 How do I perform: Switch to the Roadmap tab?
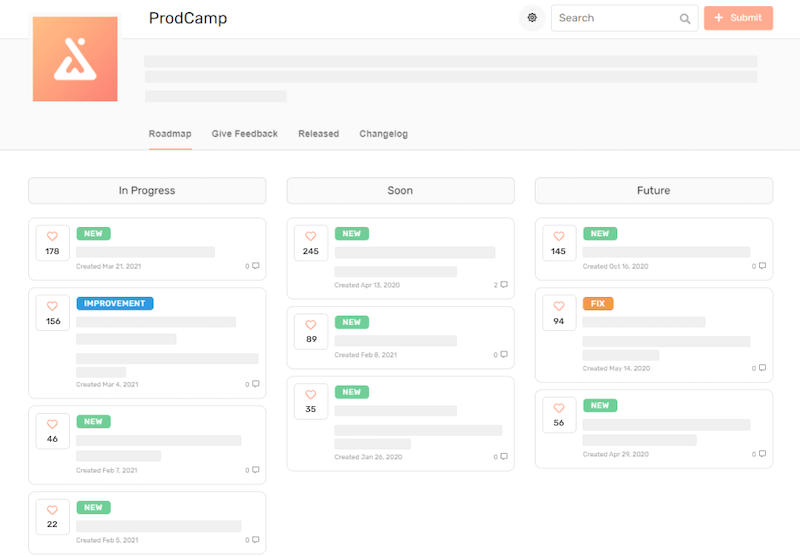pyautogui.click(x=170, y=134)
